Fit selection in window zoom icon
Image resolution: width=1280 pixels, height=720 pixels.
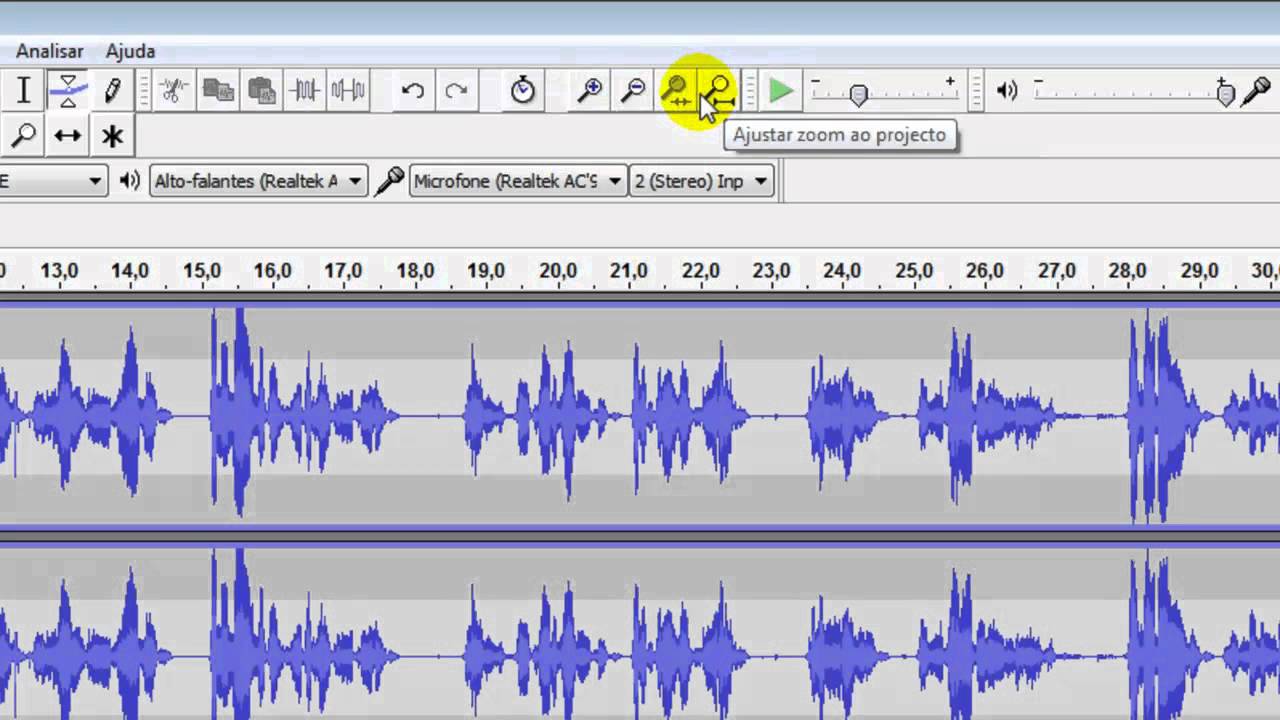677,90
